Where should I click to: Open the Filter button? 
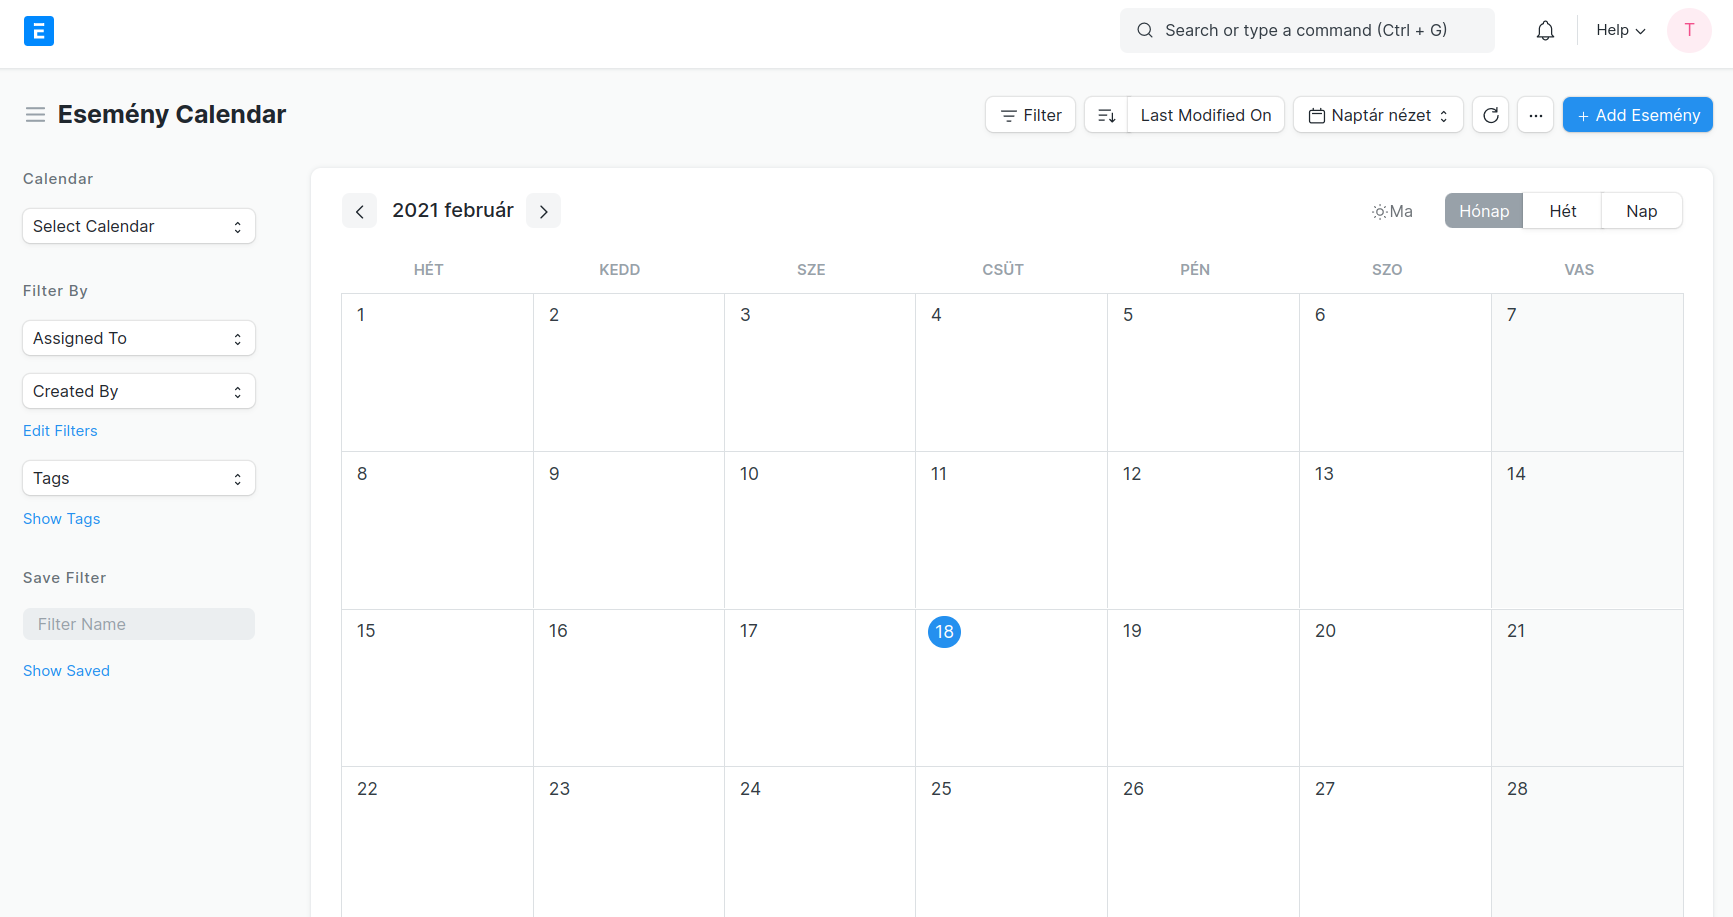point(1030,115)
